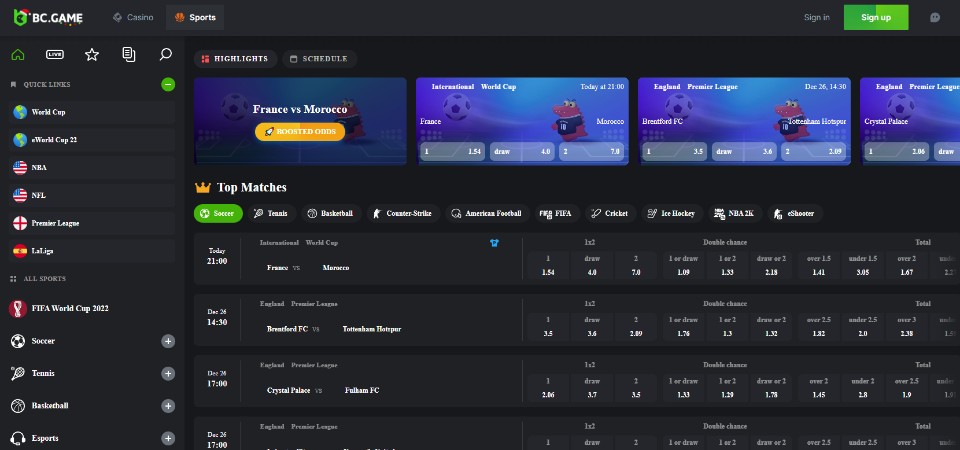960x450 pixels.
Task: Click the Boosted Odds button
Action: pos(300,132)
